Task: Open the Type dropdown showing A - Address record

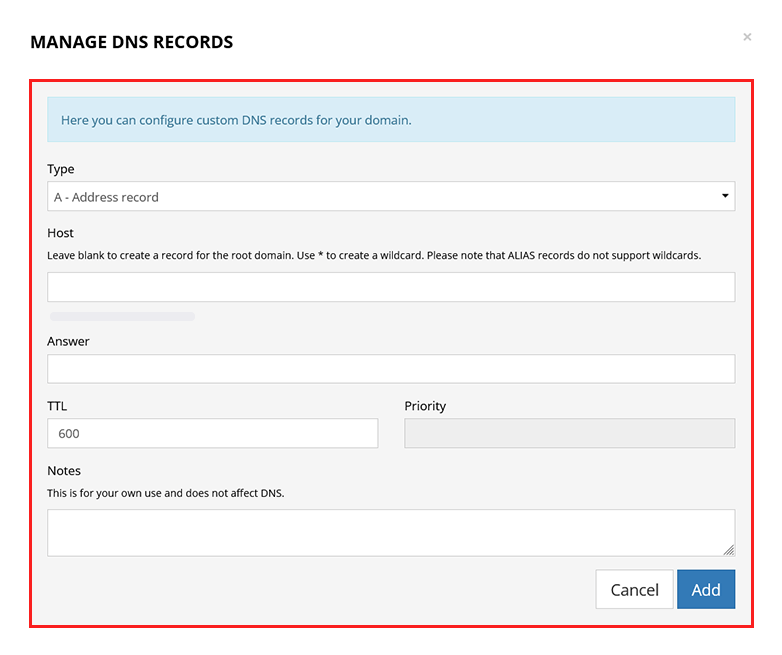Action: click(x=391, y=196)
